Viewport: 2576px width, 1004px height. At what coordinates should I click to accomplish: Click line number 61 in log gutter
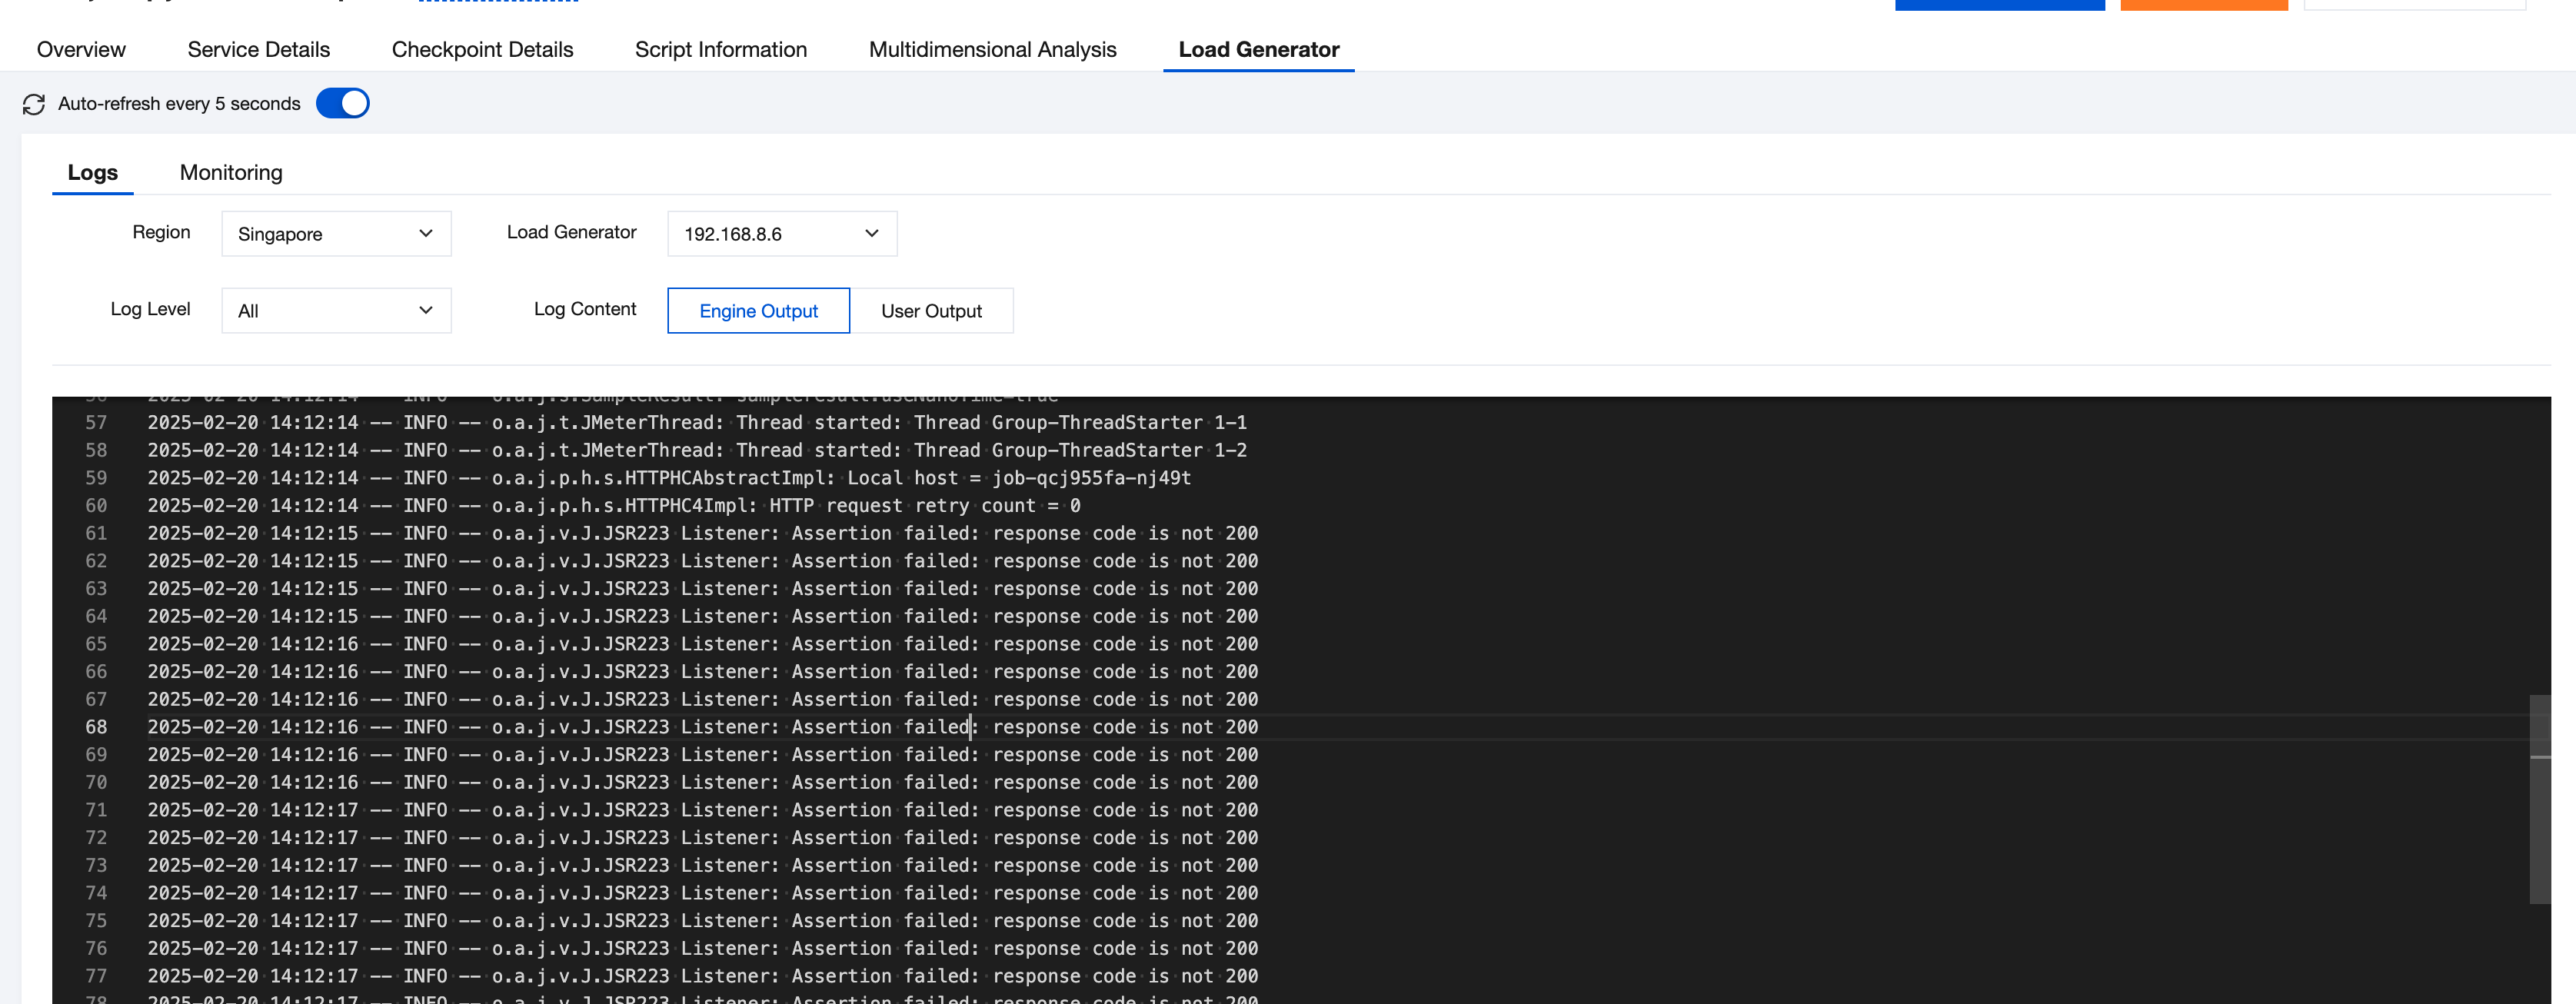tap(96, 534)
